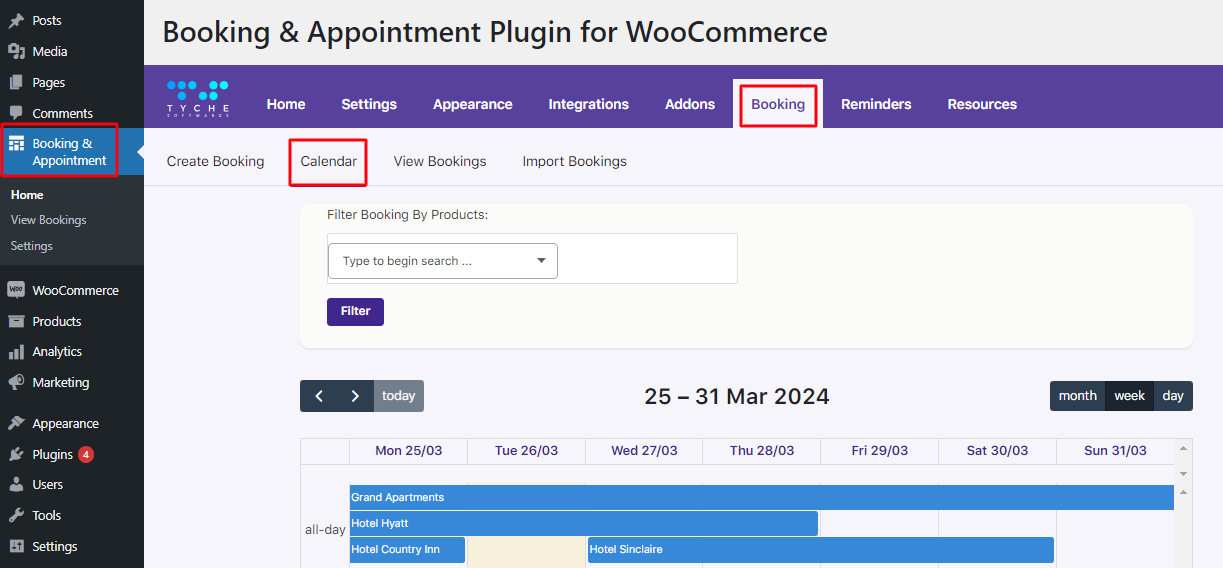The image size is (1223, 568).
Task: Click the Analytics bar chart icon
Action: (16, 352)
